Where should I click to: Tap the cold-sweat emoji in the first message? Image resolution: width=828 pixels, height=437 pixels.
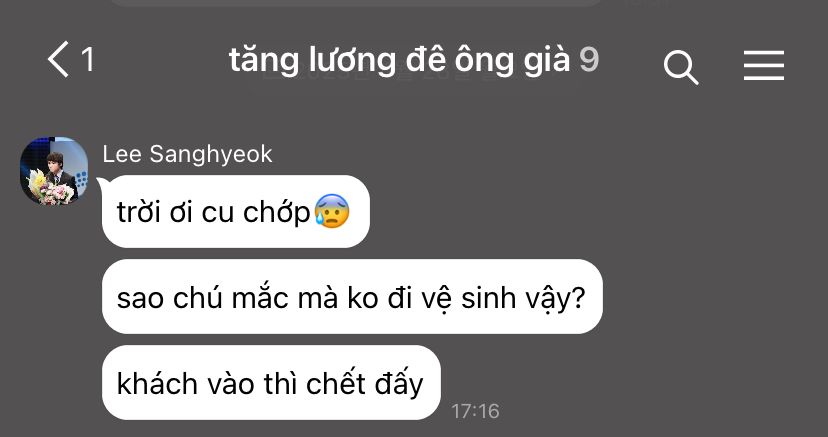point(332,211)
